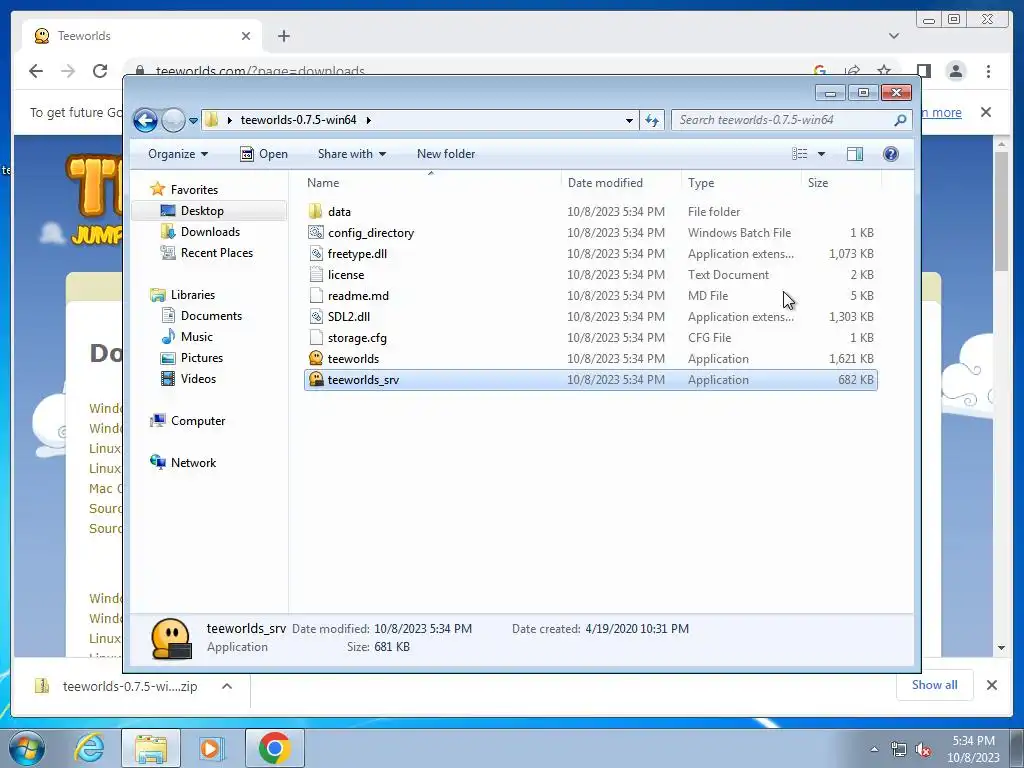Select the data folder icon
The width and height of the screenshot is (1024, 768).
click(x=315, y=212)
